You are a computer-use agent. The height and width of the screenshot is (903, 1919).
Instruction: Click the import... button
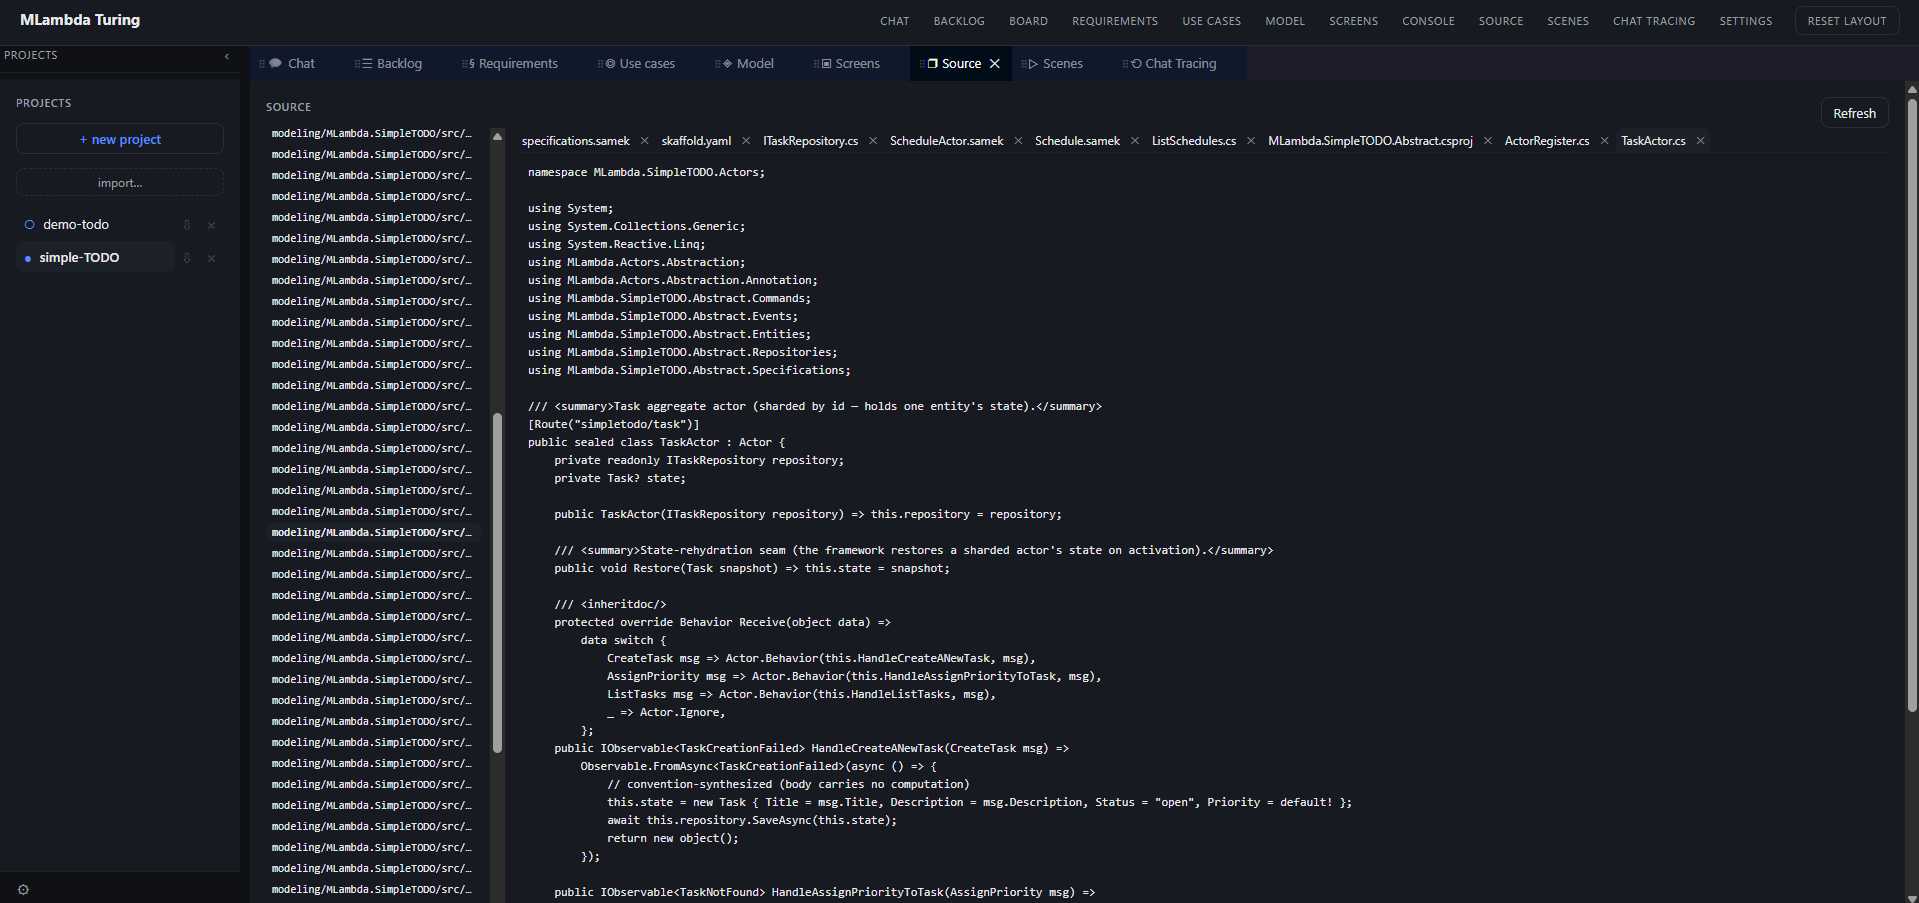tap(120, 183)
